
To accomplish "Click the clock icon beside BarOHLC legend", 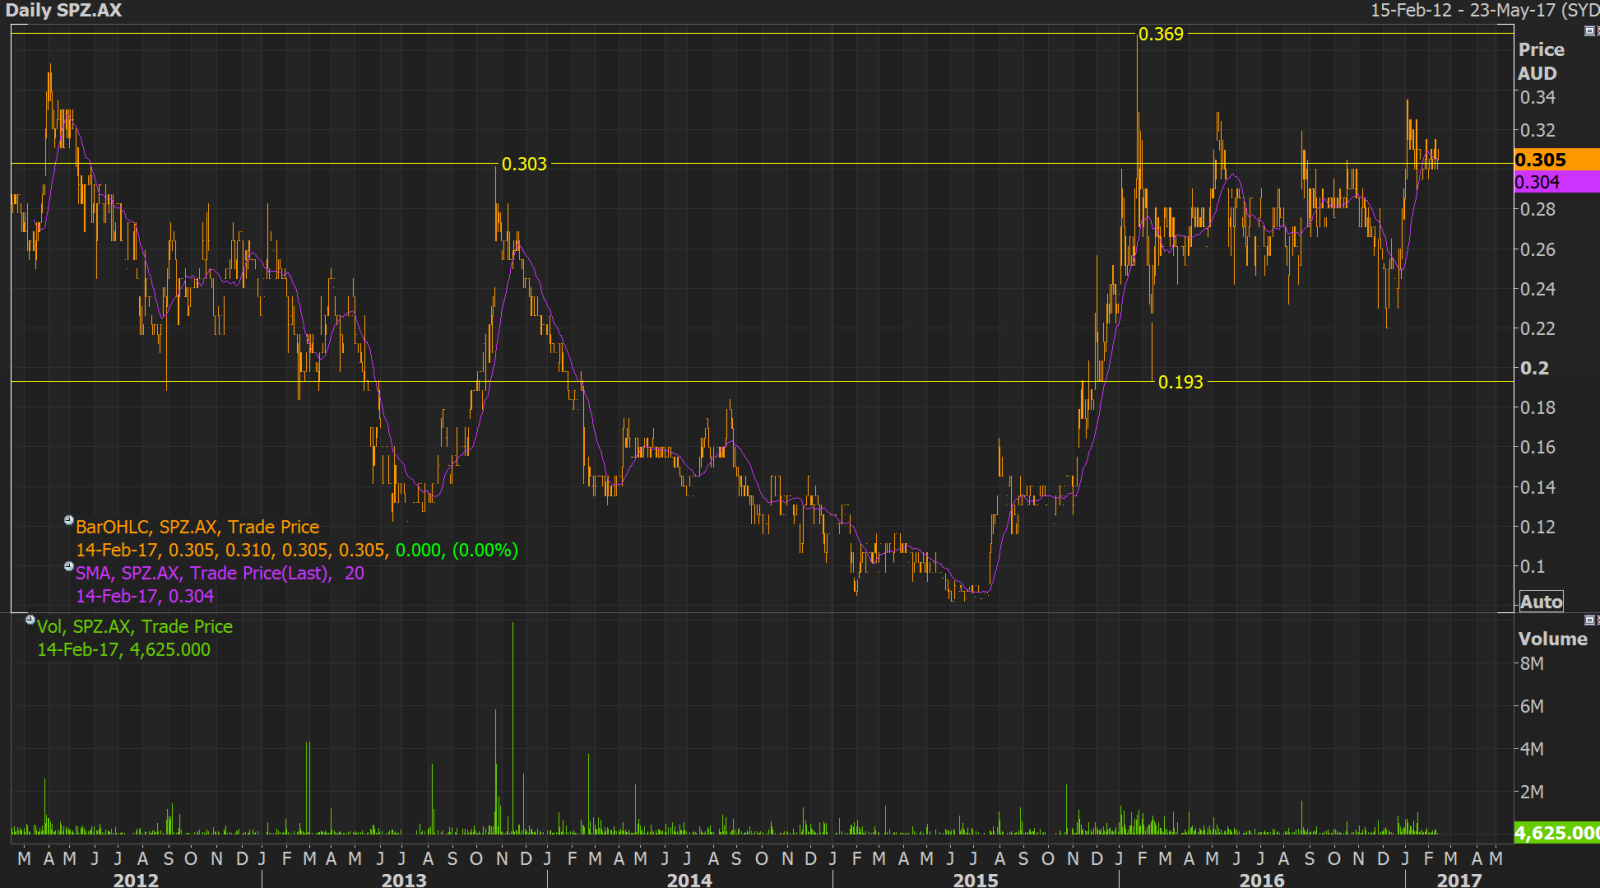I will [69, 520].
